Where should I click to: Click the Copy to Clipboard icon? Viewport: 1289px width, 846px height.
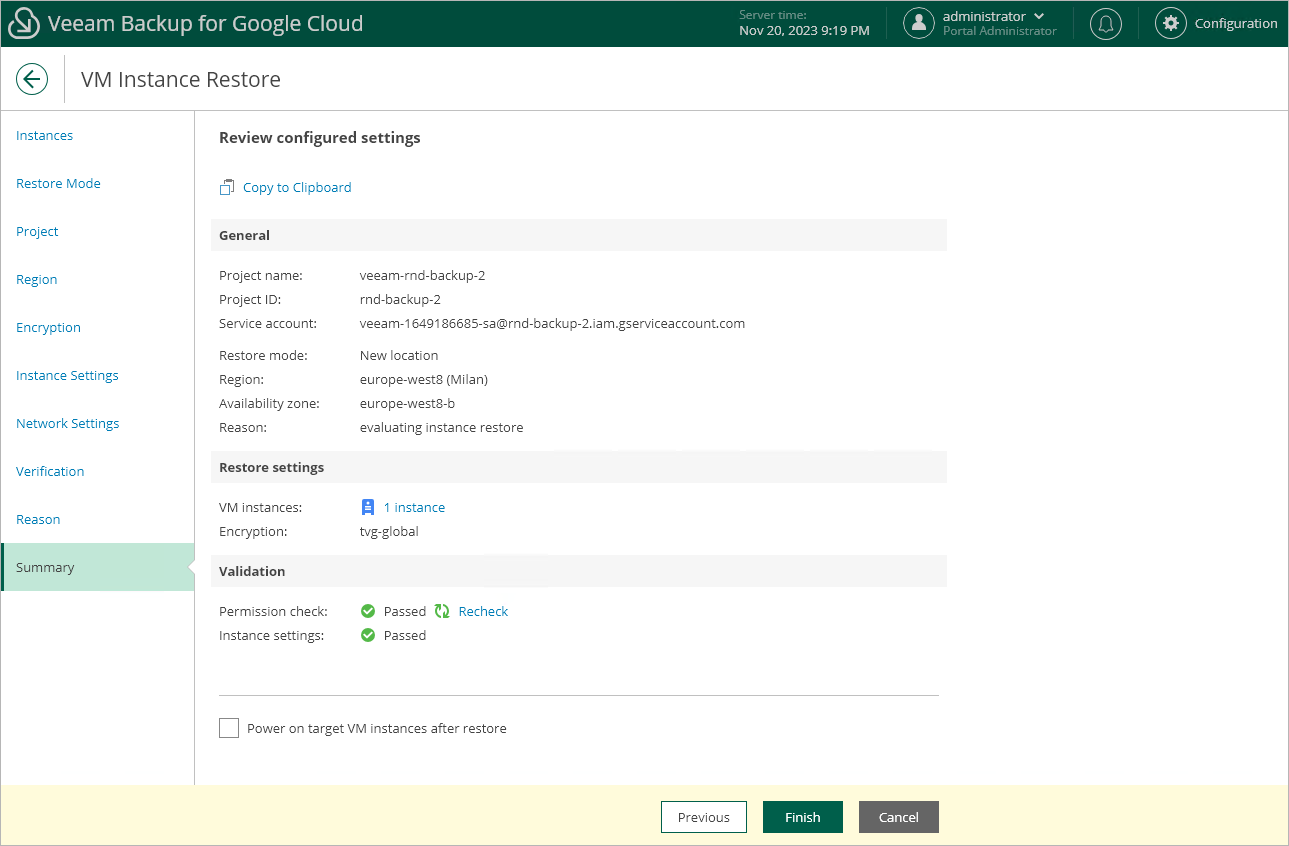point(227,187)
